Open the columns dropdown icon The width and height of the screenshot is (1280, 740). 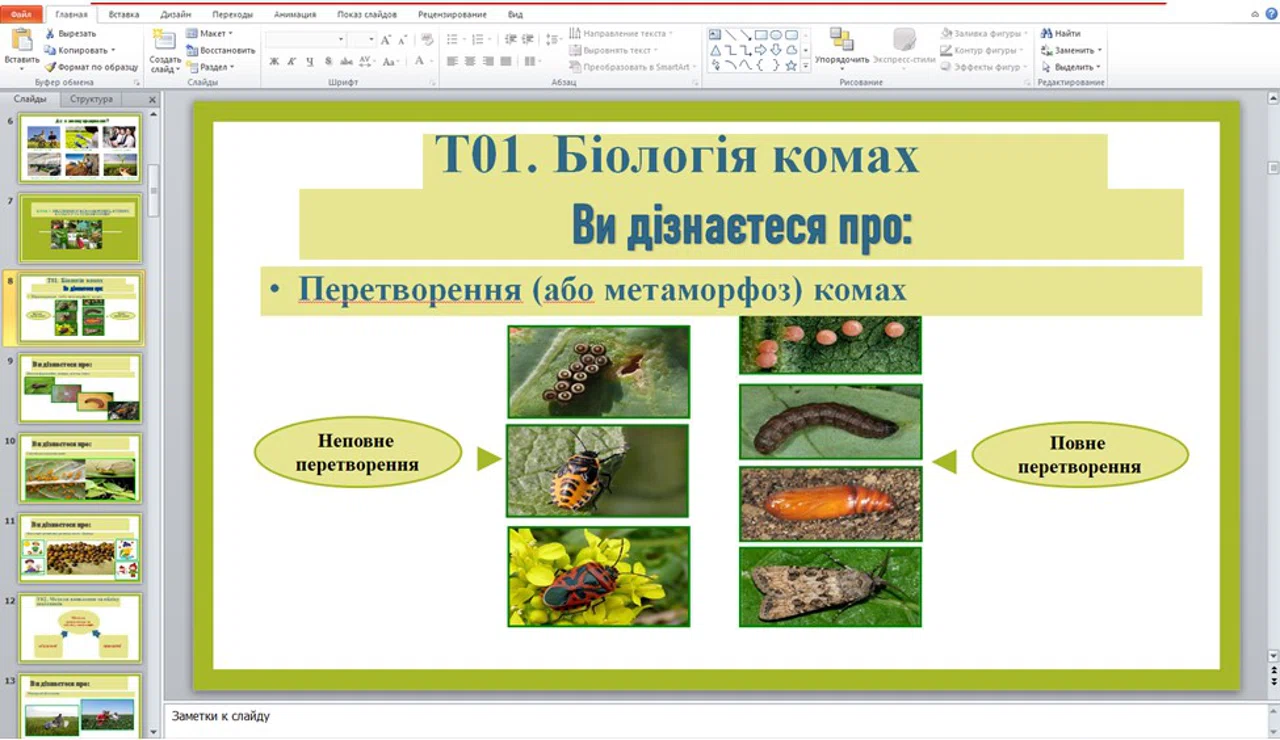(532, 61)
